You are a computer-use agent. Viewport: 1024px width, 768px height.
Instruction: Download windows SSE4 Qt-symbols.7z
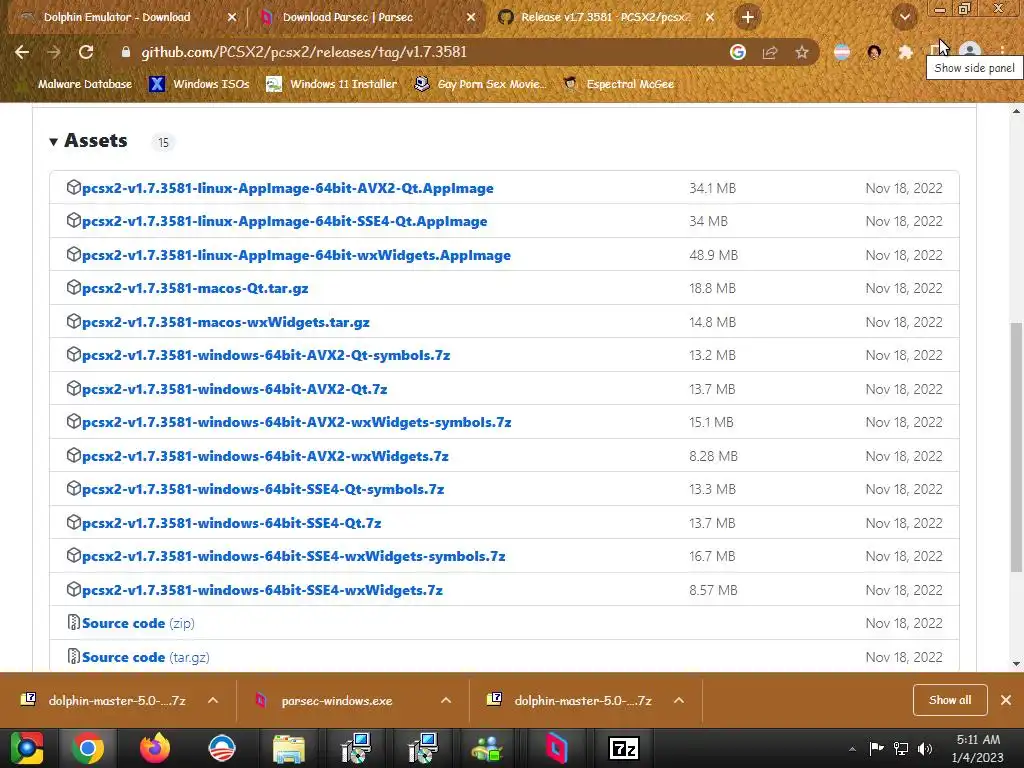tap(263, 489)
